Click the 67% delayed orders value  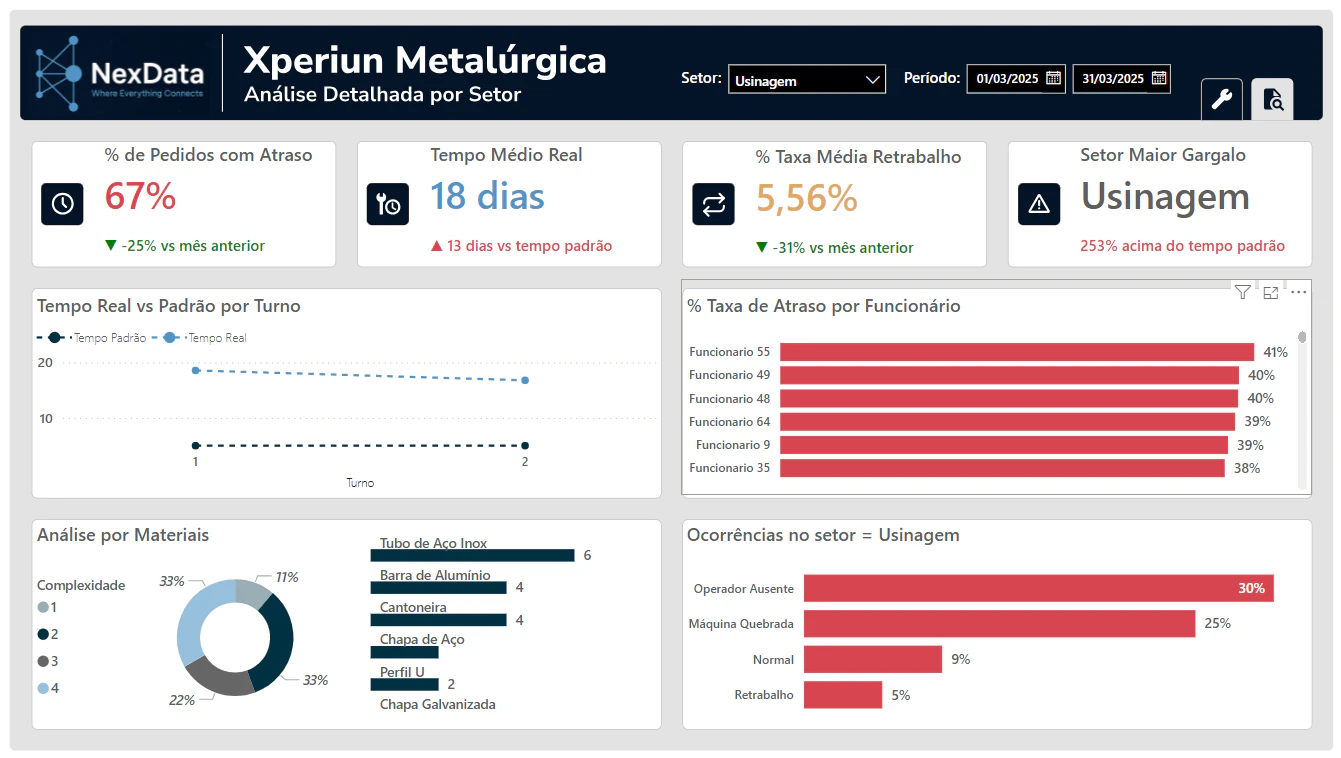[141, 197]
